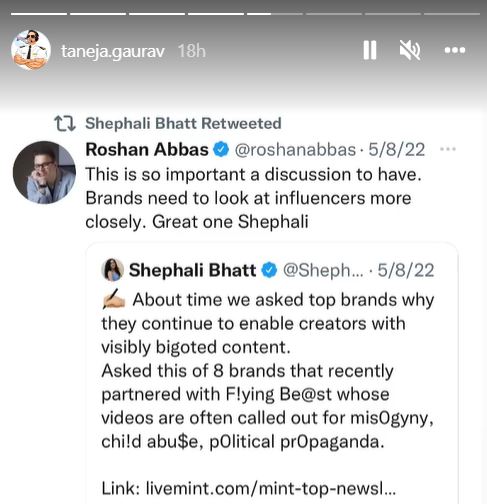The width and height of the screenshot is (487, 504).
Task: Open the @roshanabbas handle
Action: [295, 150]
